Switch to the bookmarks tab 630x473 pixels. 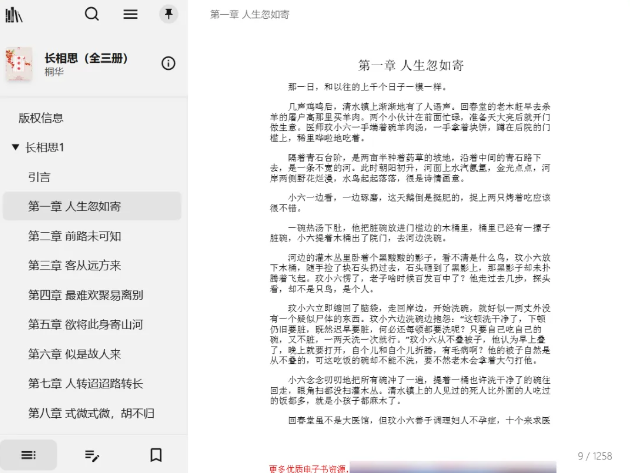(156, 455)
